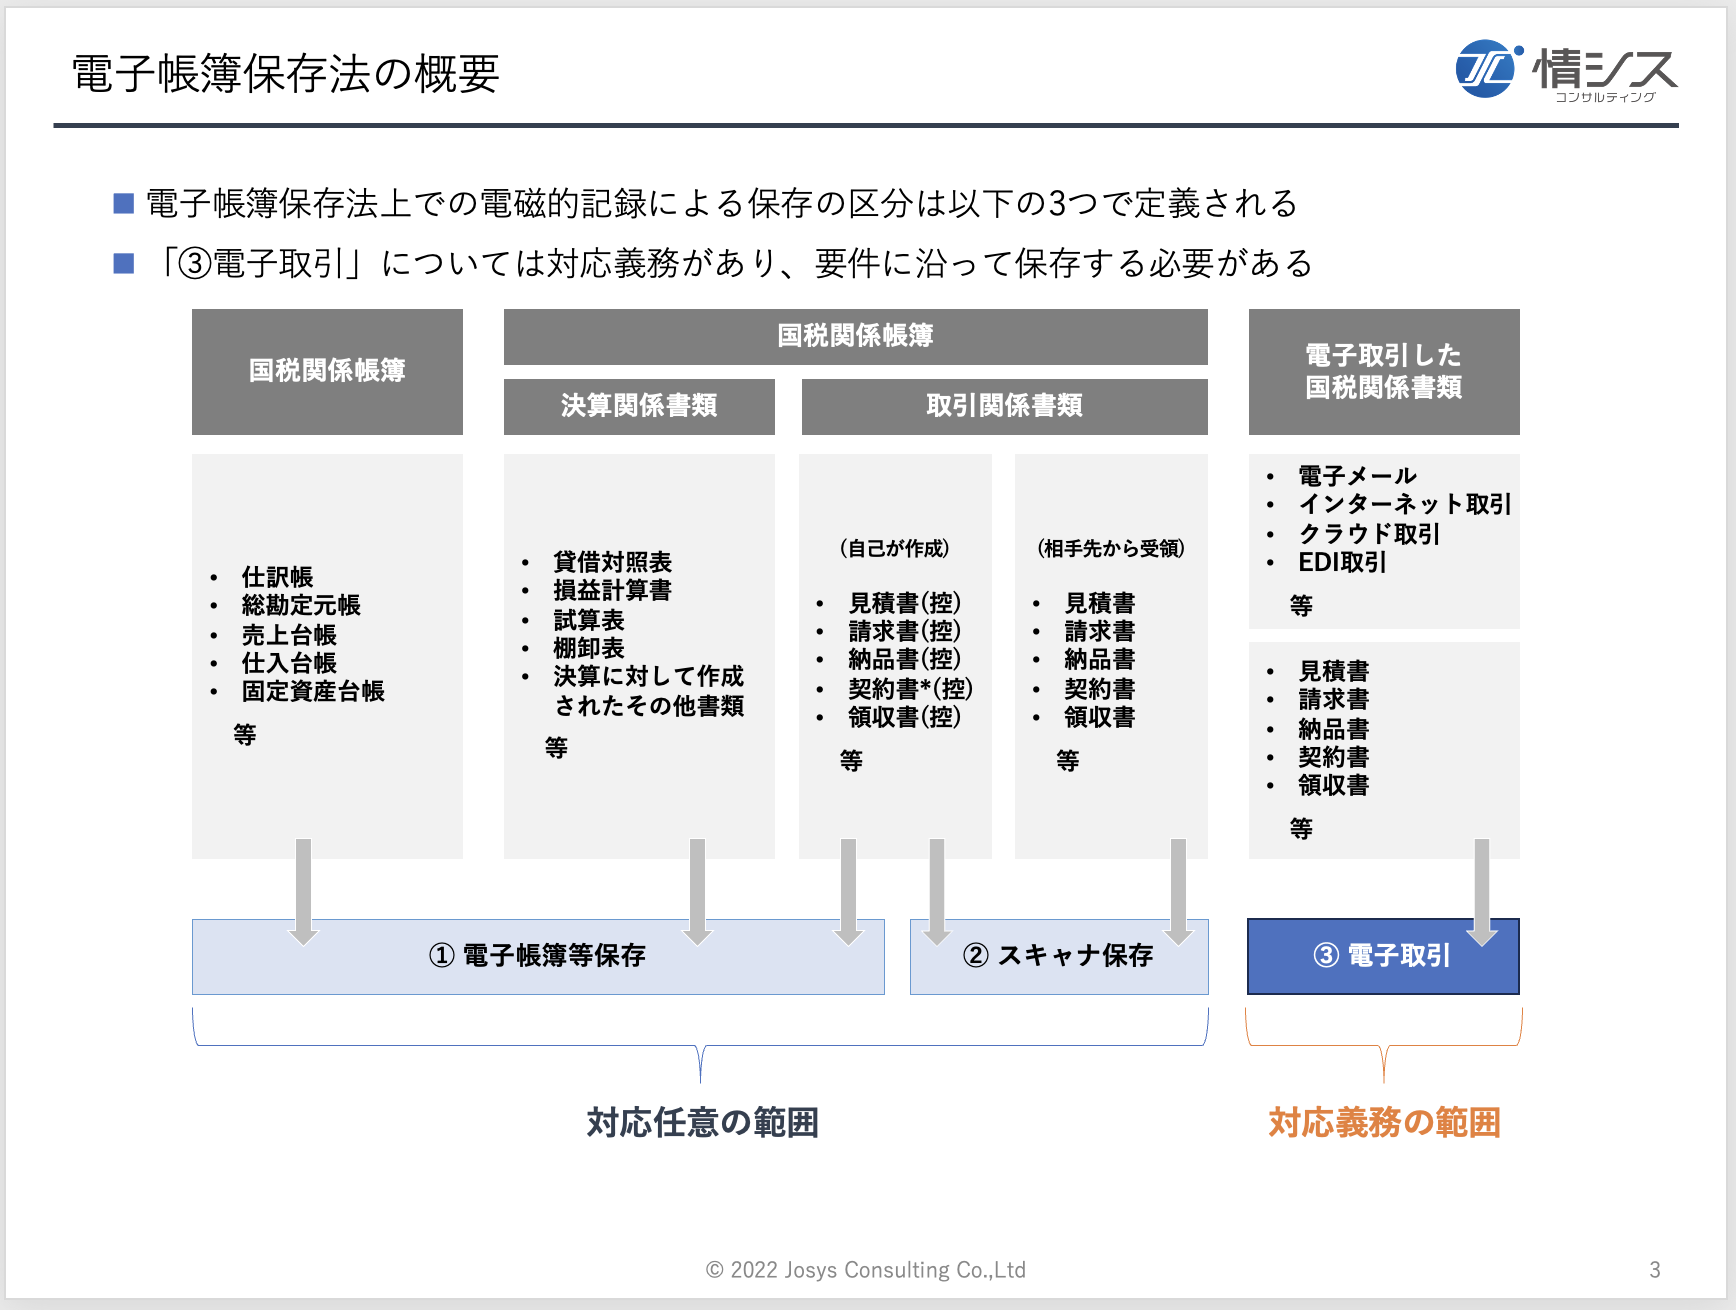Click the 契約書*(控) list item
1736x1310 pixels.
coord(911,689)
